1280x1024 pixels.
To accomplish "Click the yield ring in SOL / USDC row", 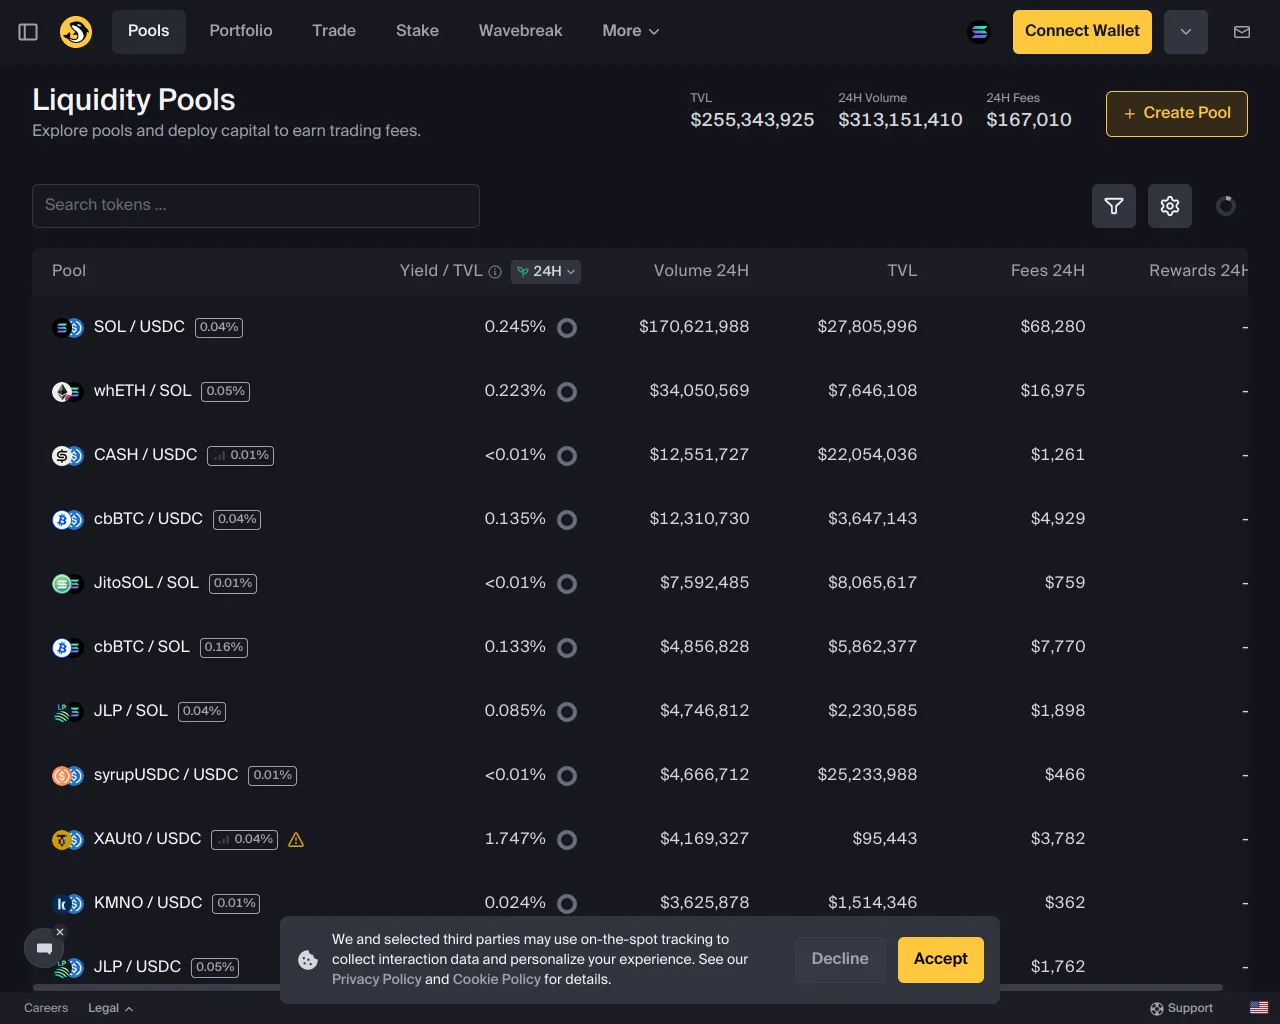I will pyautogui.click(x=567, y=328).
